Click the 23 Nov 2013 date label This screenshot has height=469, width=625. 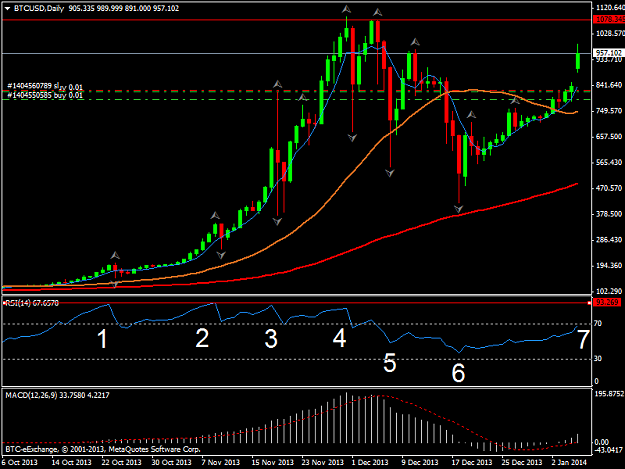322,462
